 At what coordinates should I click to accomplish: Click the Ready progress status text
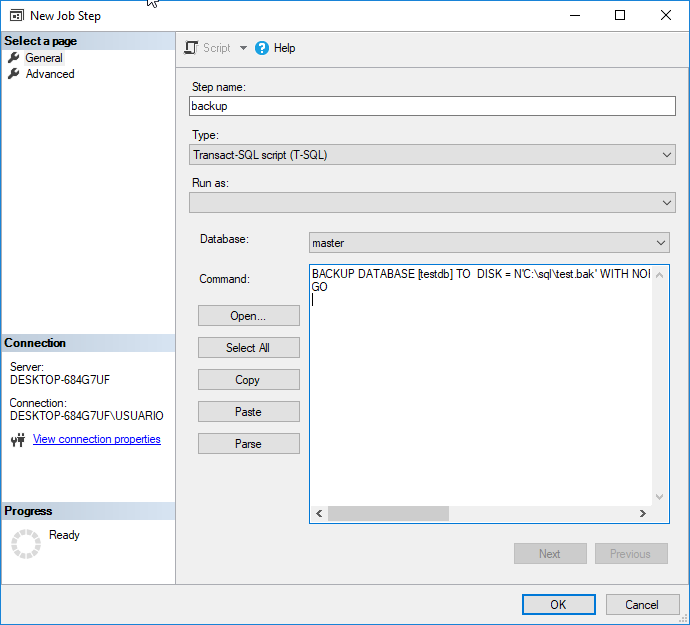(x=64, y=535)
